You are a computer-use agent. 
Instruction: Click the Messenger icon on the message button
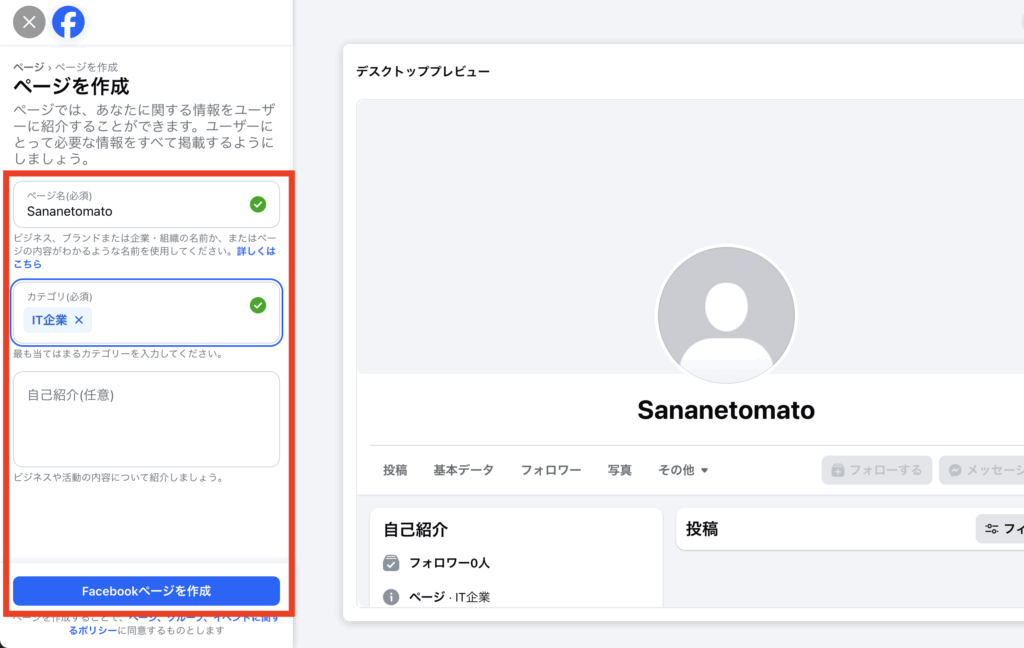[x=955, y=470]
